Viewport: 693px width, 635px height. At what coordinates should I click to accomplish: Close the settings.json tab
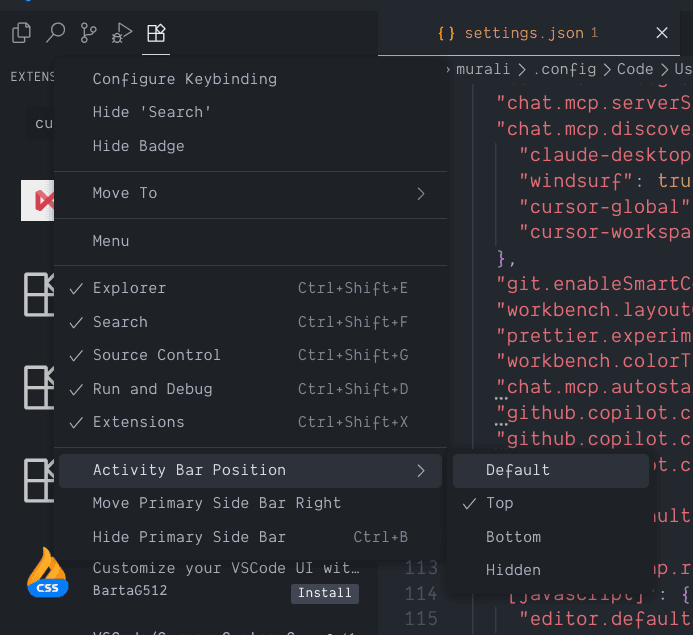point(661,33)
